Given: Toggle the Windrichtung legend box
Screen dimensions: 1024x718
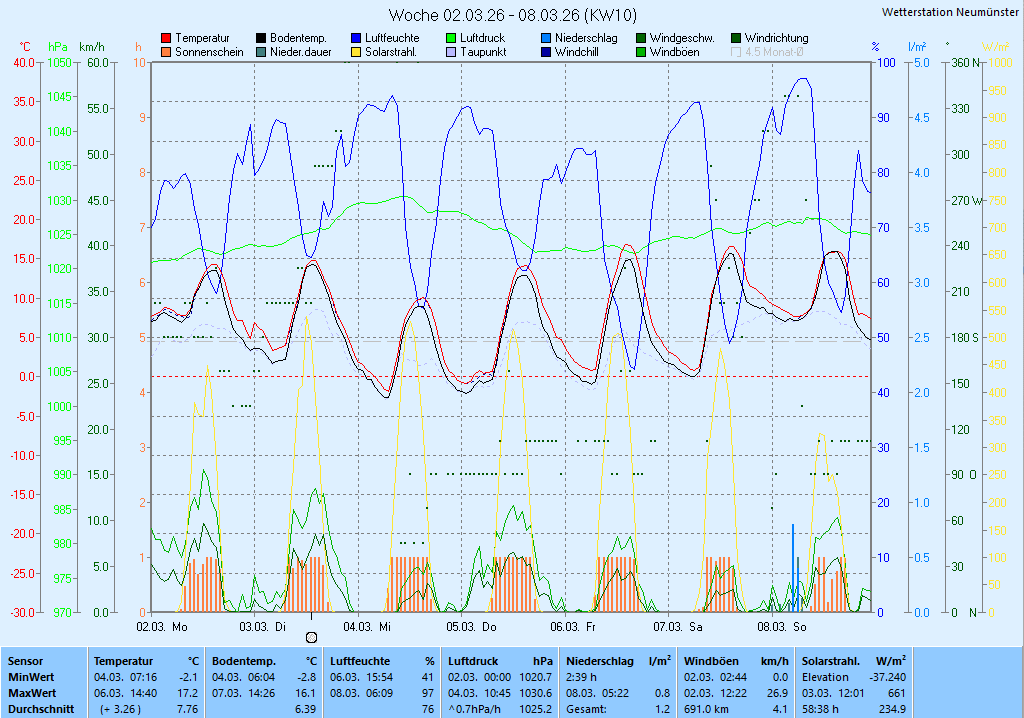Looking at the screenshot, I should pos(736,38).
